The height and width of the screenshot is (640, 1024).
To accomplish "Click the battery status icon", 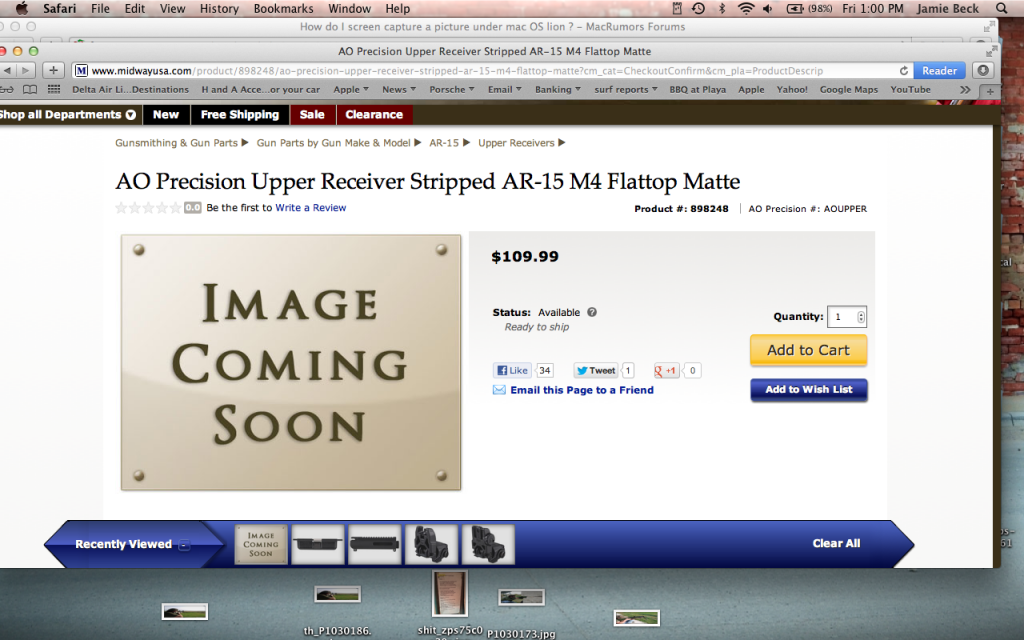I will pos(795,8).
